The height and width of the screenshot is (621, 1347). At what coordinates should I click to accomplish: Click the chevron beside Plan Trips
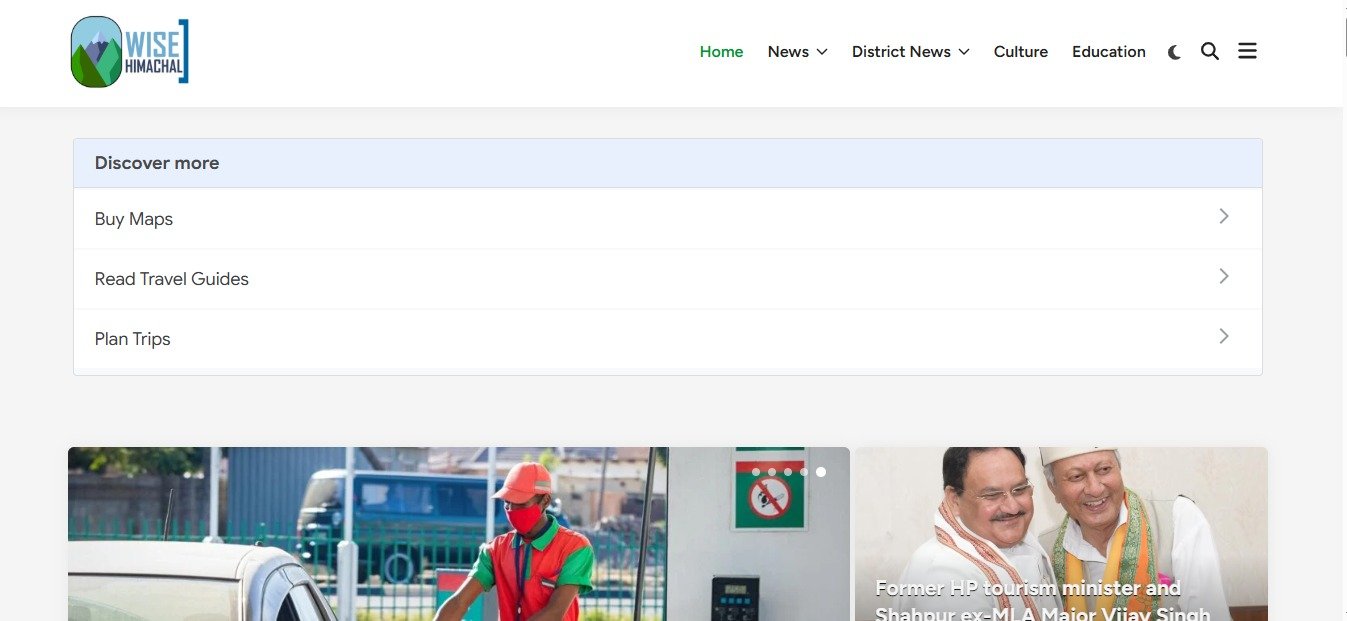tap(1224, 336)
